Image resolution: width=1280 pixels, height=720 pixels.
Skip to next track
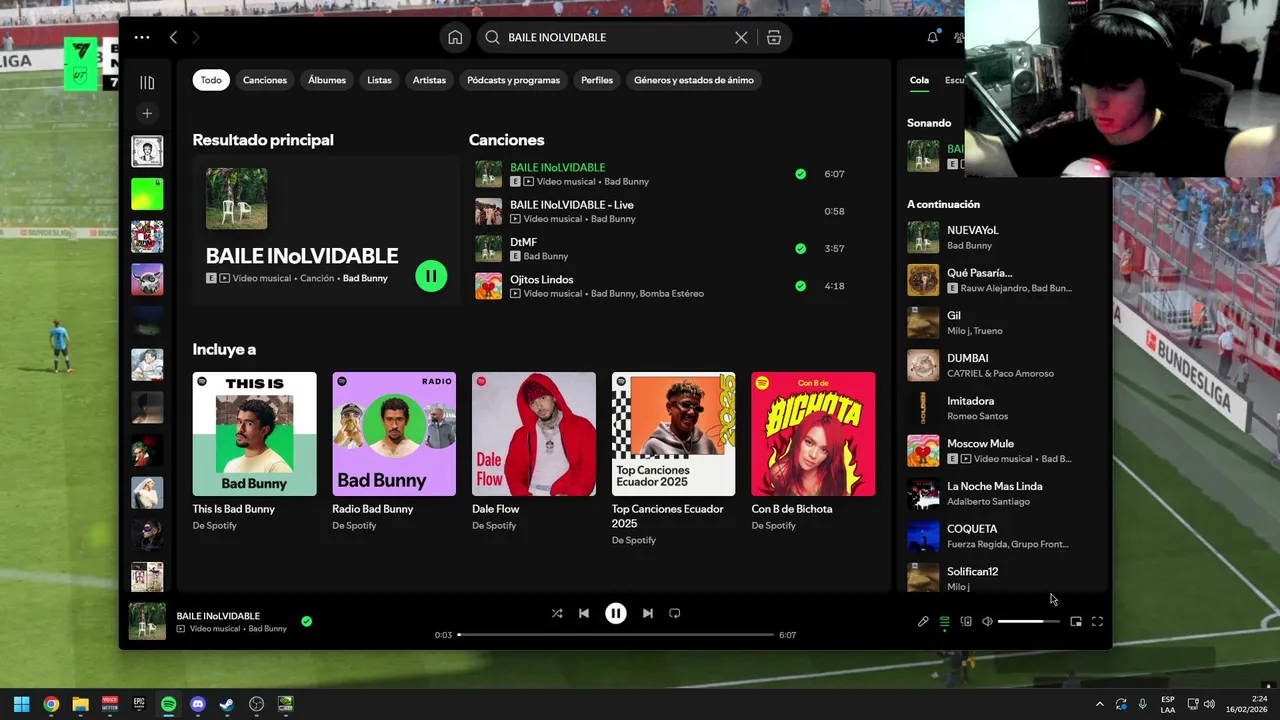pyautogui.click(x=648, y=613)
